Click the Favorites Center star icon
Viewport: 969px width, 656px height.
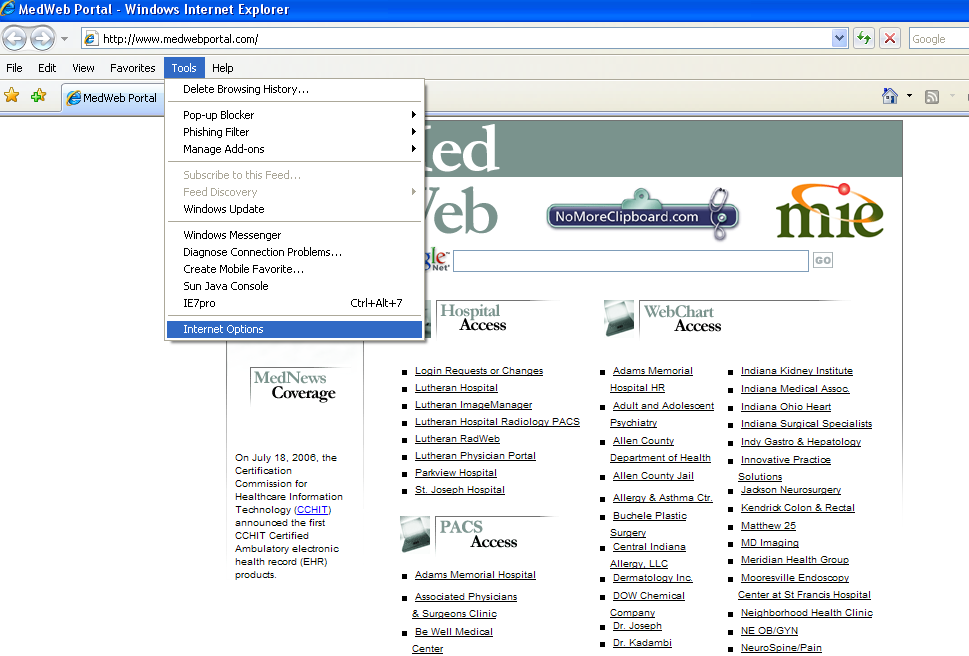pos(12,96)
